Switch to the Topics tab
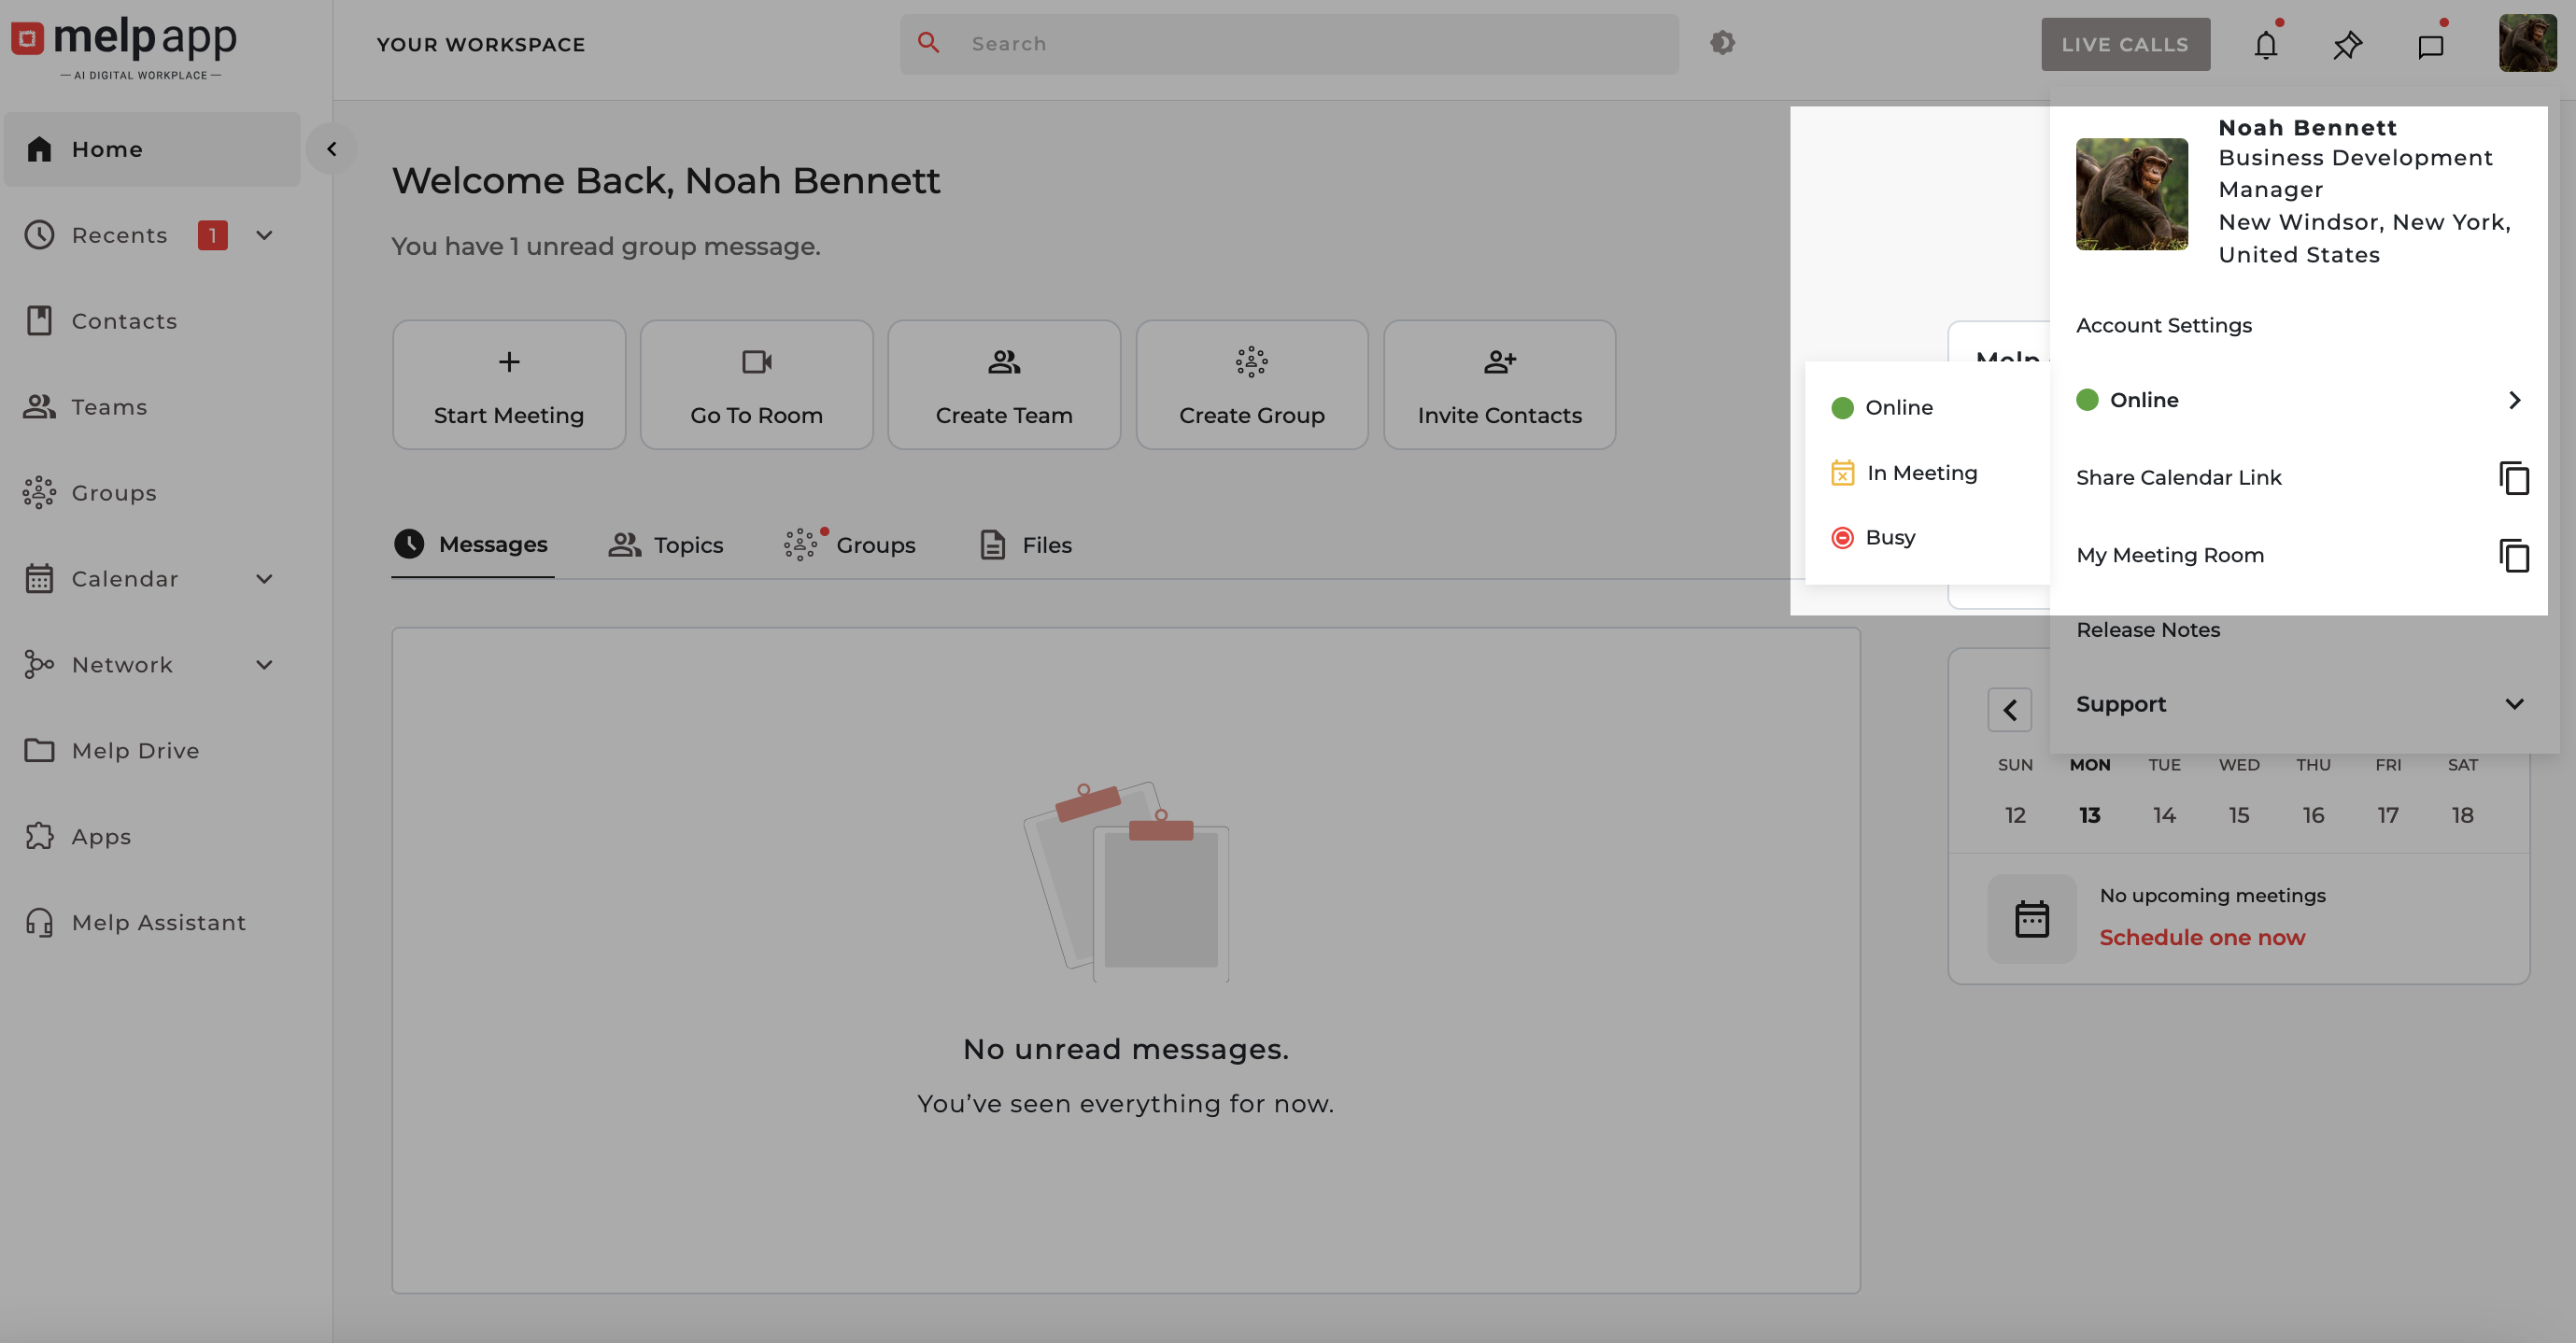This screenshot has height=1343, width=2576. (666, 545)
